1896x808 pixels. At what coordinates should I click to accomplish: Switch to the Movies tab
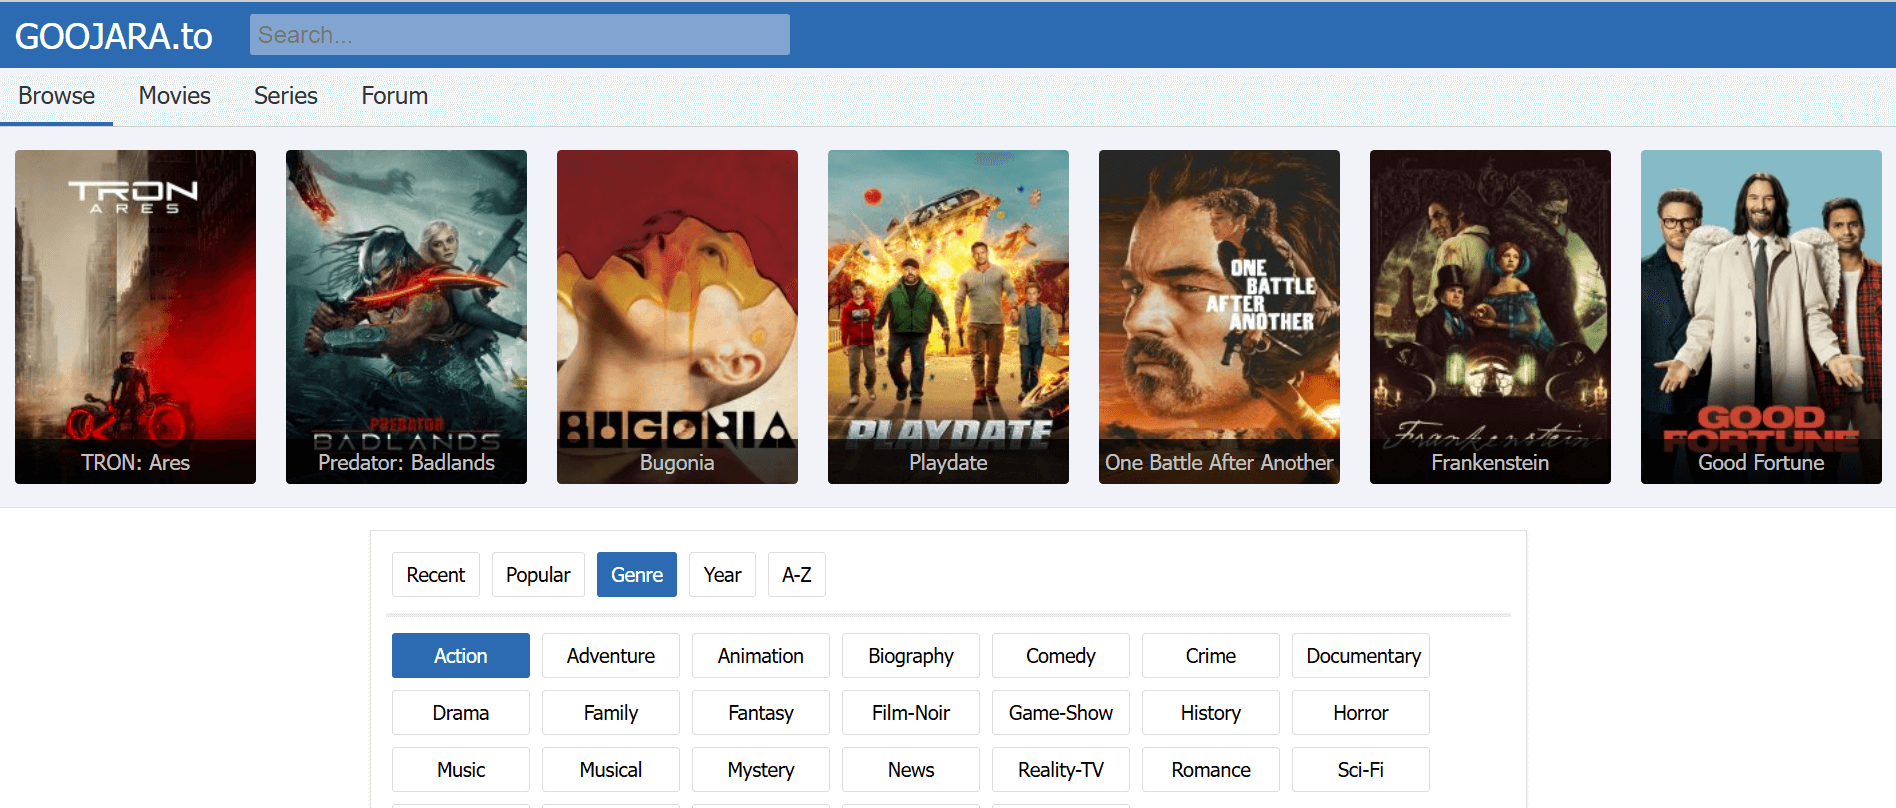click(x=174, y=96)
